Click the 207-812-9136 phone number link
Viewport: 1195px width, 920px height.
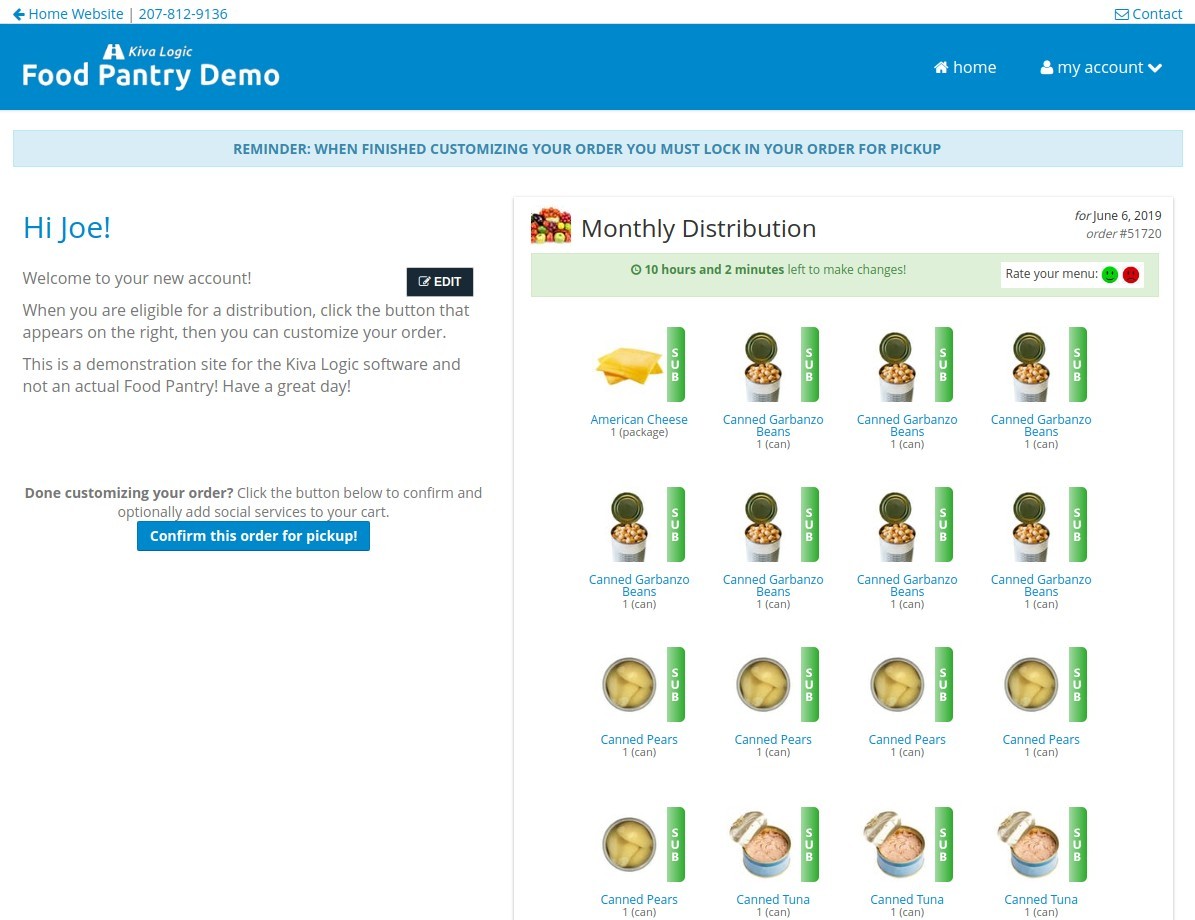(183, 14)
